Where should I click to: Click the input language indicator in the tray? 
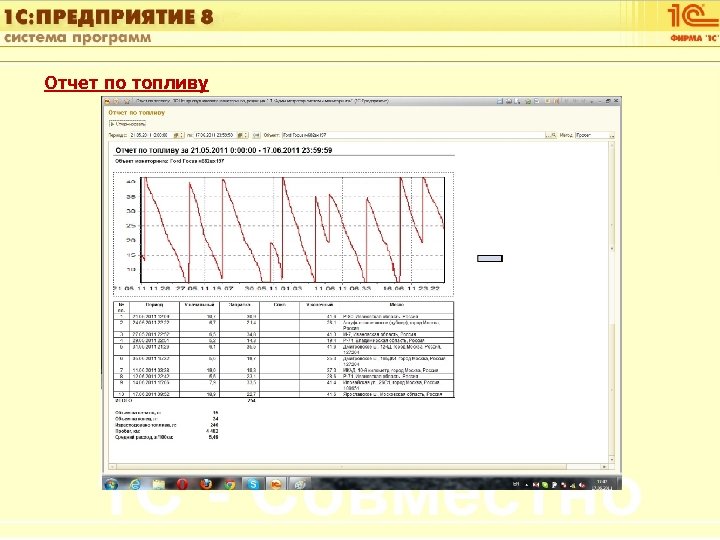point(516,484)
